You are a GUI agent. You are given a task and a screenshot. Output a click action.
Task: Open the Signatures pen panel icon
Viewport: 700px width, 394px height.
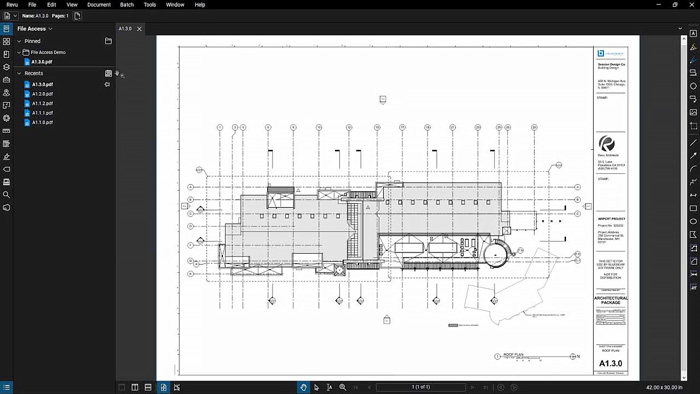pyautogui.click(x=6, y=157)
